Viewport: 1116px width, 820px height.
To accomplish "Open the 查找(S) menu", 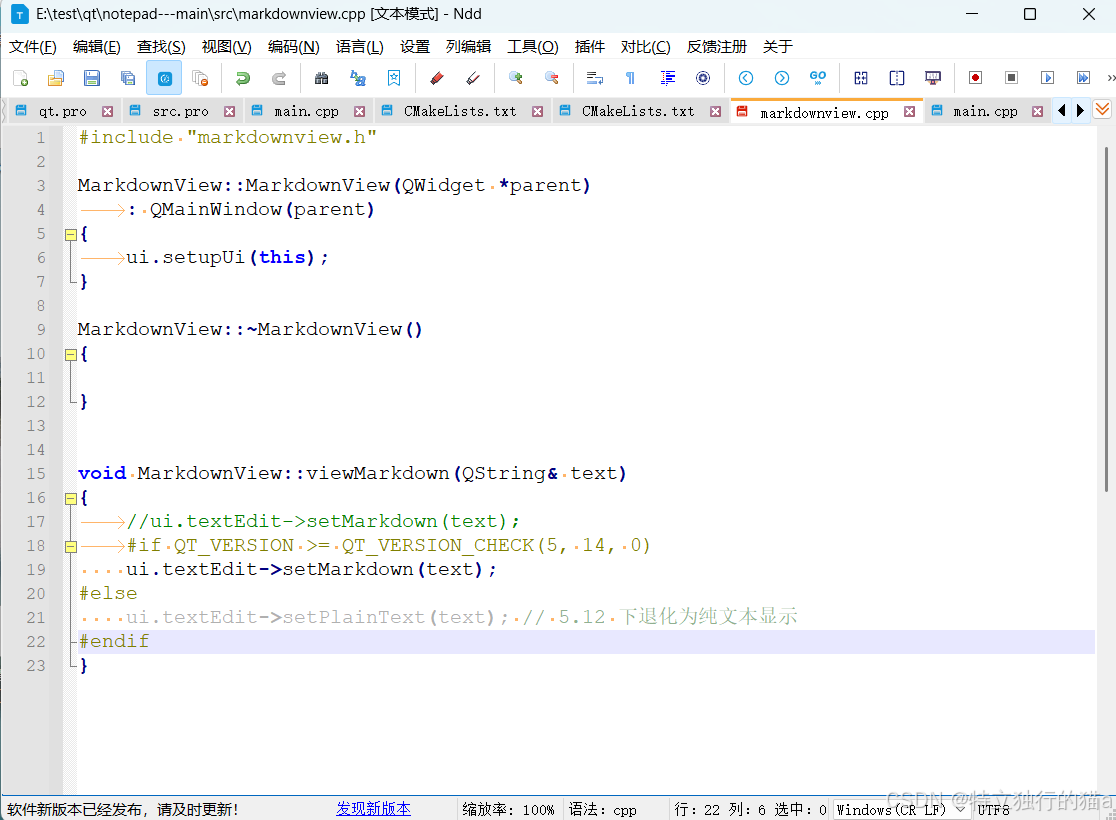I will tap(161, 47).
